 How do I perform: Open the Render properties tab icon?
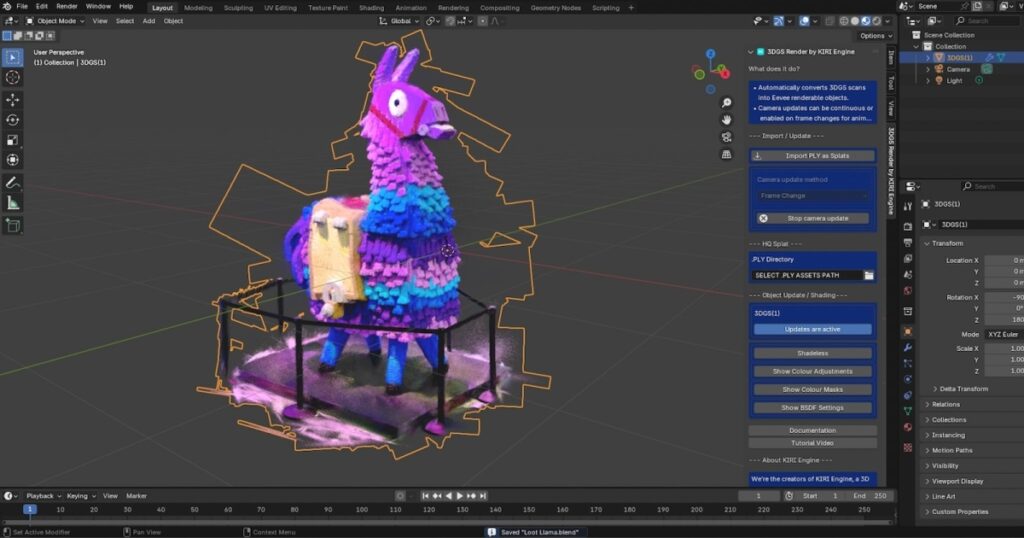(908, 227)
